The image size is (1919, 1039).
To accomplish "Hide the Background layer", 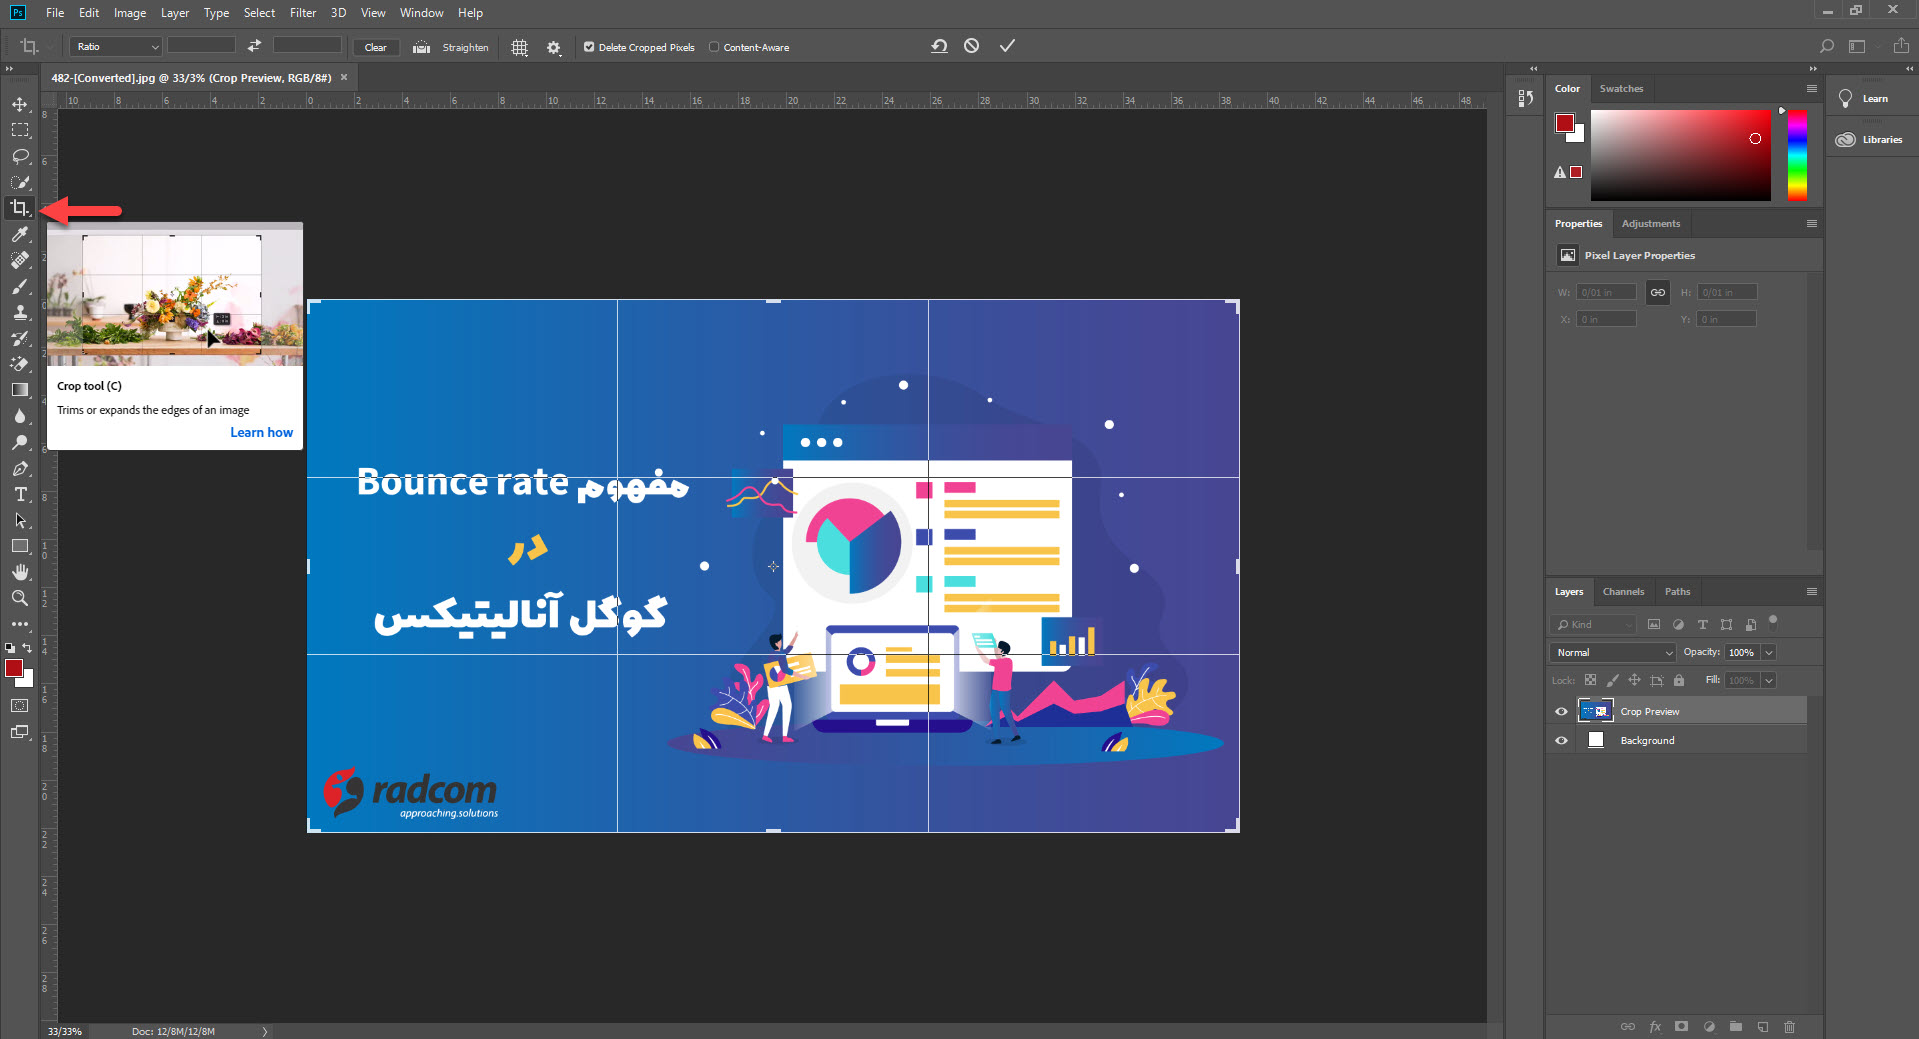I will [1560, 740].
